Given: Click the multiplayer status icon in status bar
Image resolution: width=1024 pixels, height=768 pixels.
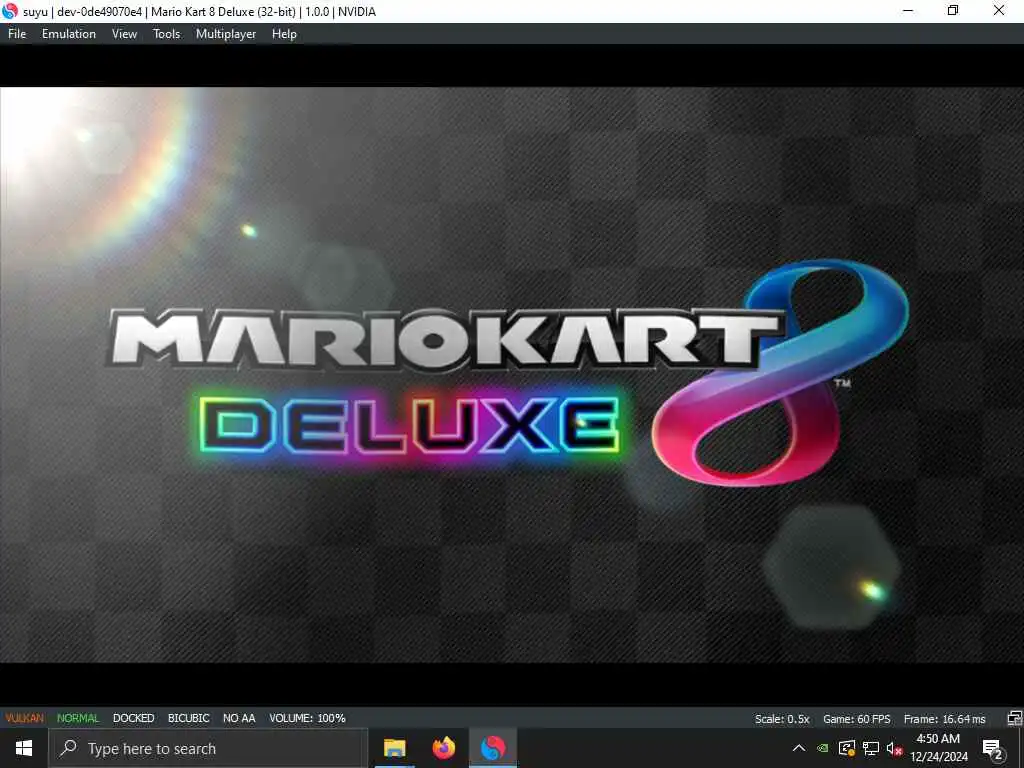Looking at the screenshot, I should click(x=1014, y=718).
